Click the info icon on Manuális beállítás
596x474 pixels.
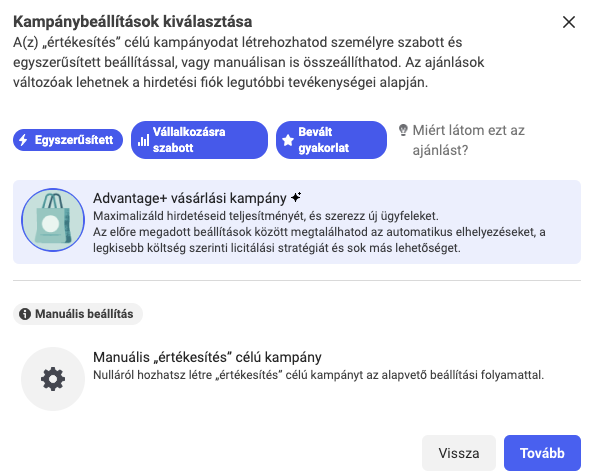(25, 314)
